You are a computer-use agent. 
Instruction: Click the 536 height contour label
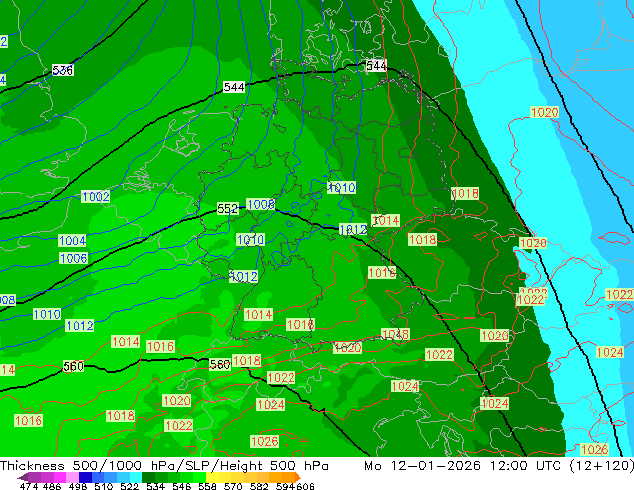[63, 70]
